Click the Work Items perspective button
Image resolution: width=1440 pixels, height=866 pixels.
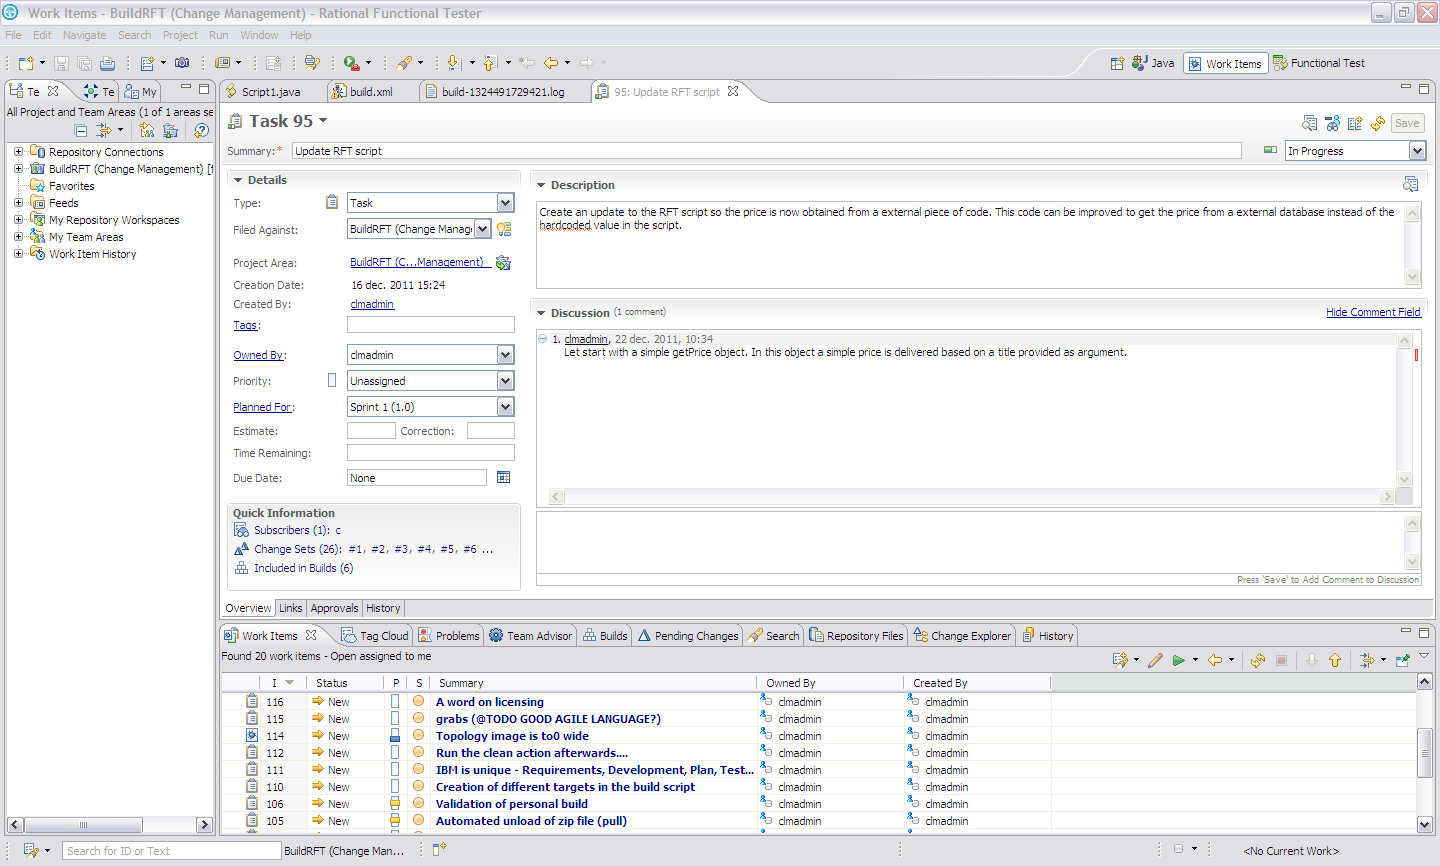(x=1225, y=63)
